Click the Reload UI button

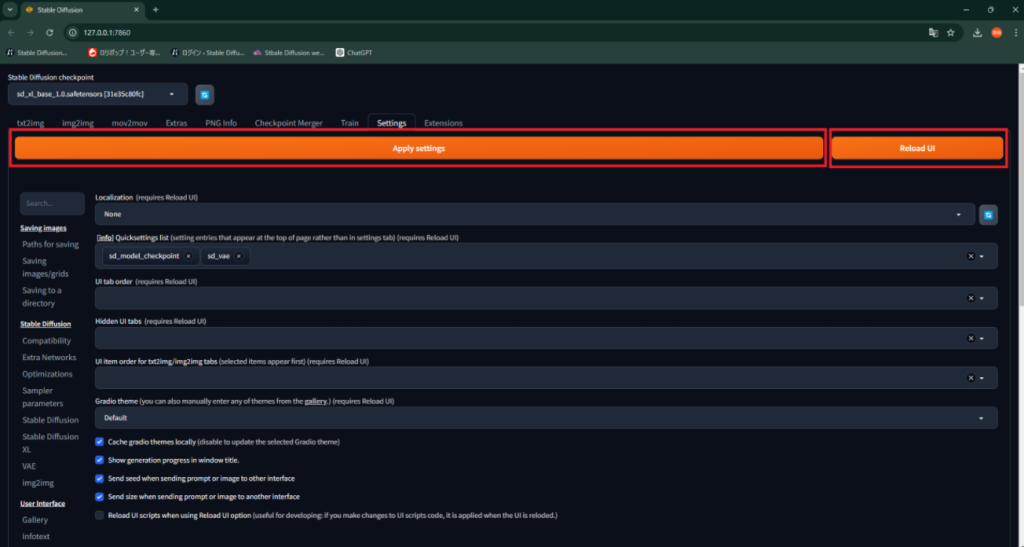coord(917,148)
